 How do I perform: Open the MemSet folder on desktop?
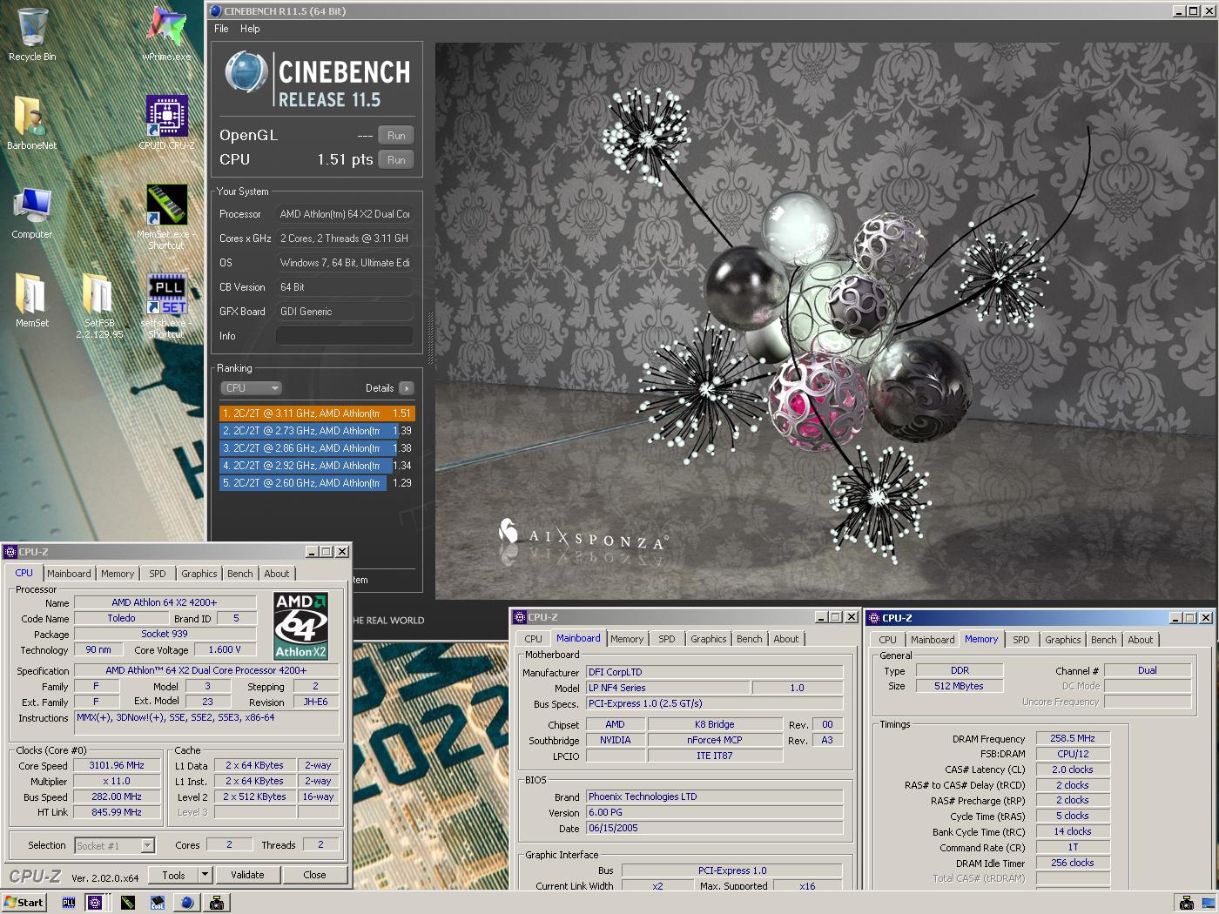(x=32, y=300)
